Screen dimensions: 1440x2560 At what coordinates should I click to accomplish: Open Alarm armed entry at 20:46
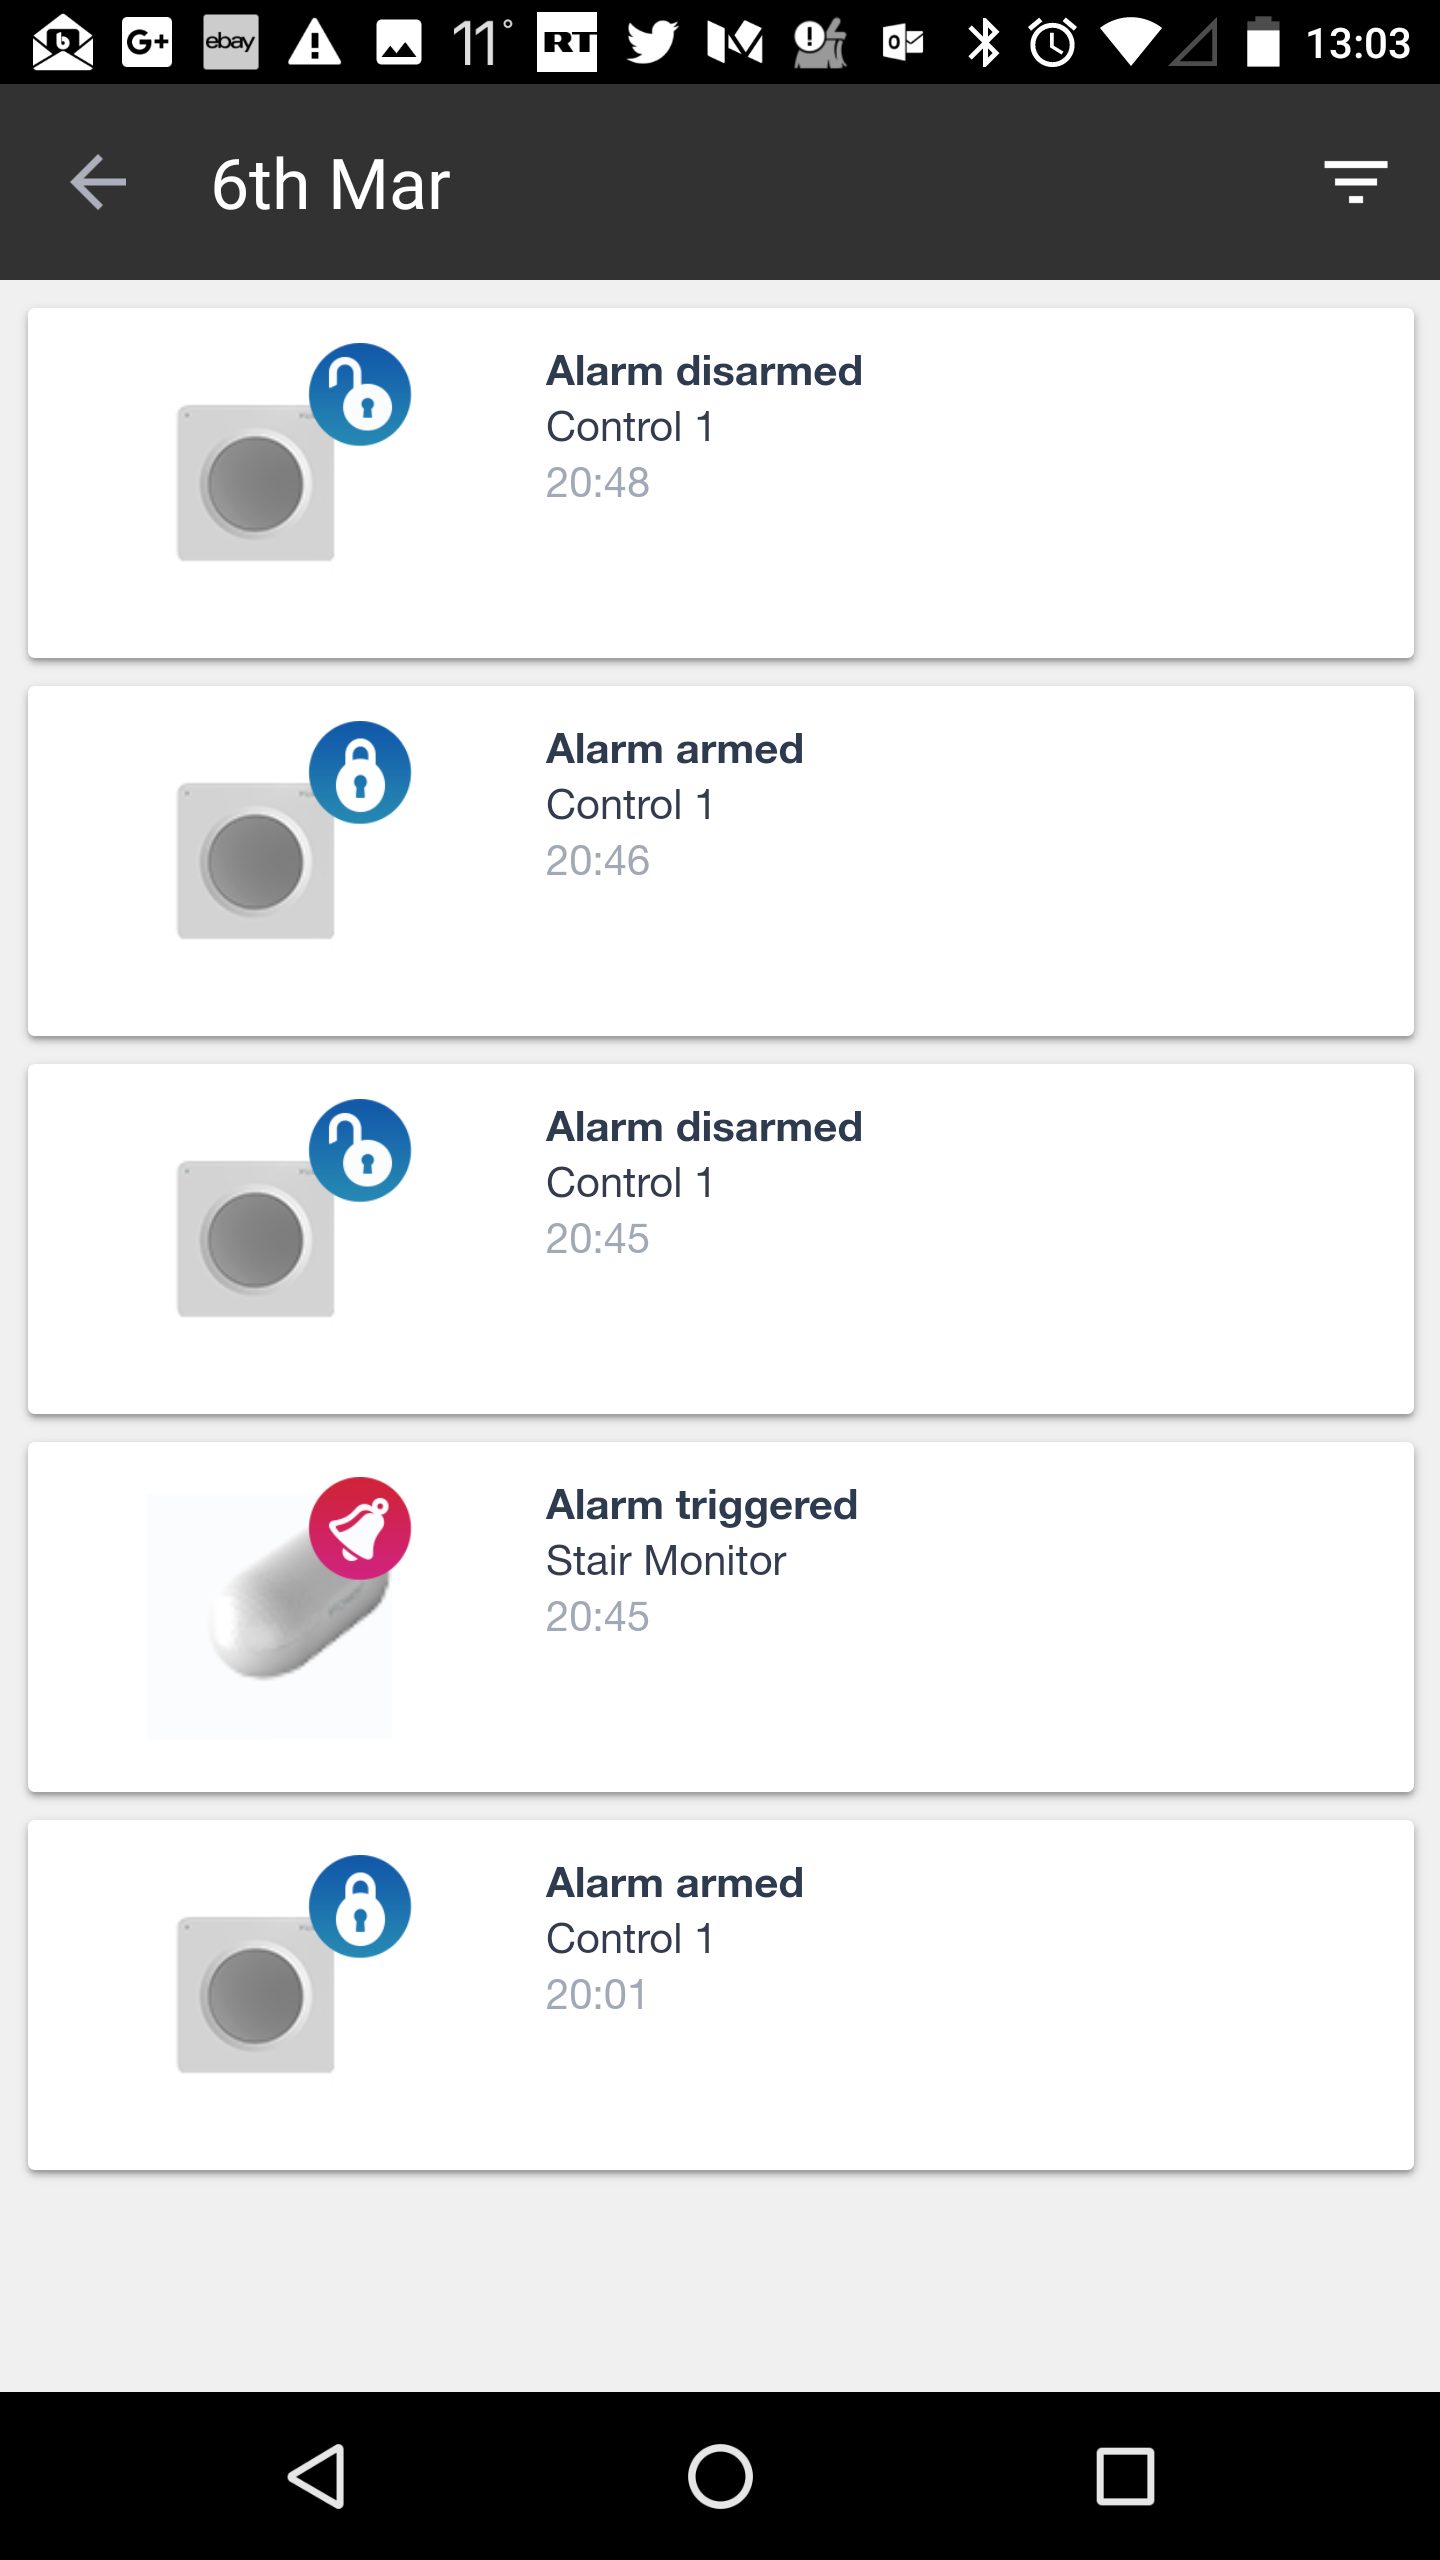point(721,861)
